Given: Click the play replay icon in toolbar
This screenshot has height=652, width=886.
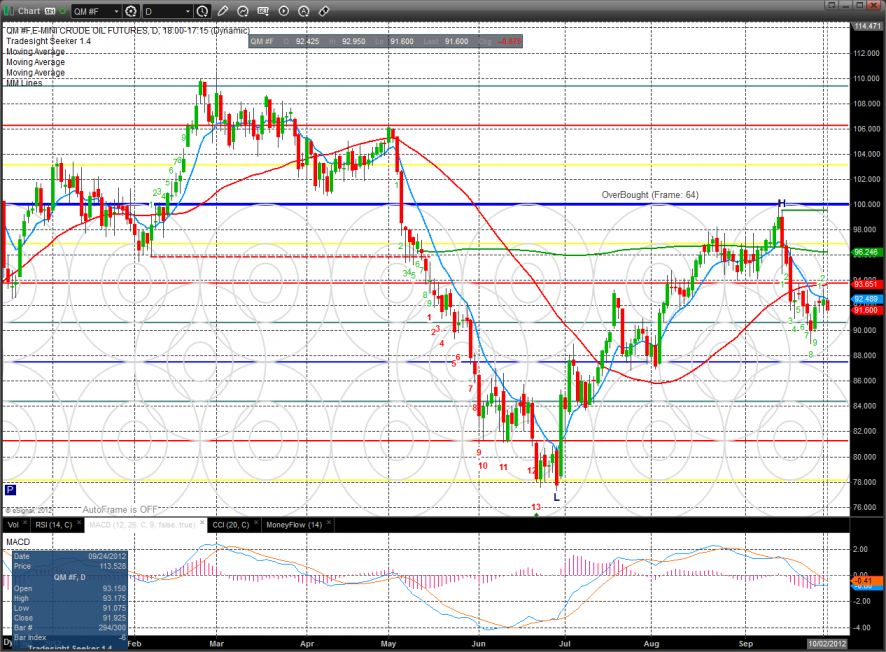Looking at the screenshot, I should coord(284,11).
